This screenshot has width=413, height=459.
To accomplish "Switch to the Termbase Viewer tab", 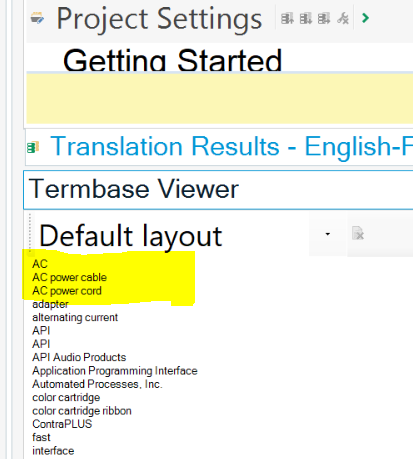I will (x=134, y=189).
